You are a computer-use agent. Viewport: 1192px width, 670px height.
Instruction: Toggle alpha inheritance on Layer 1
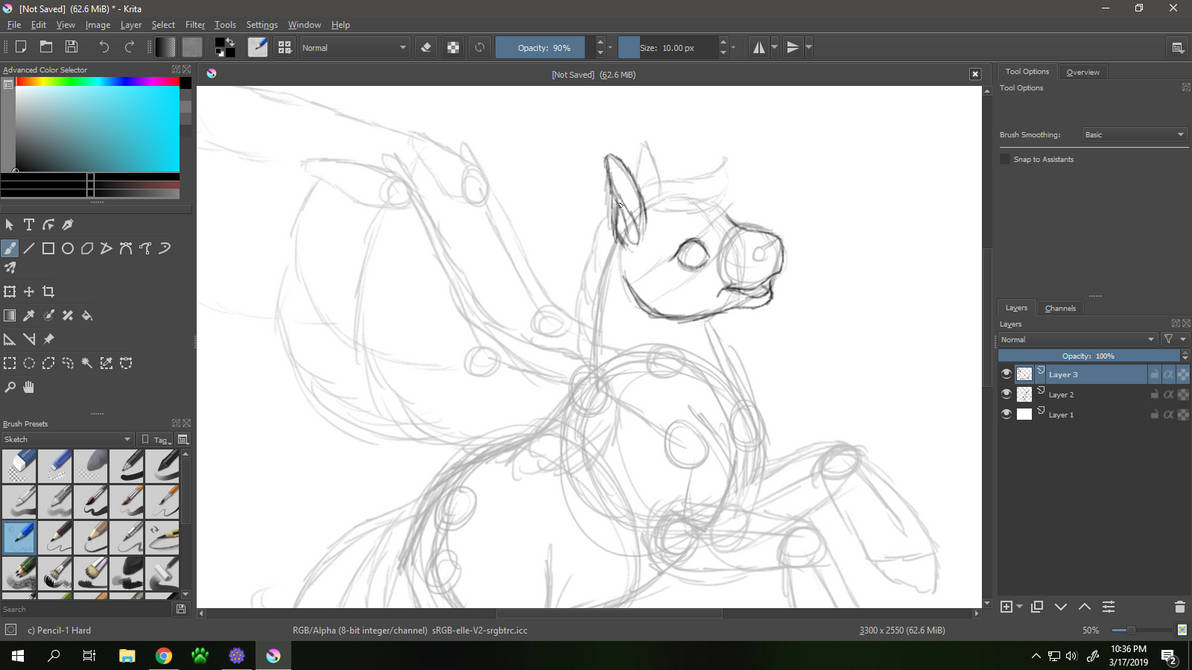(1168, 414)
